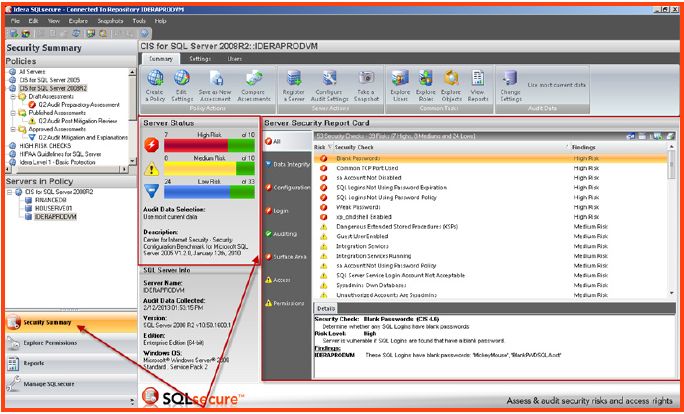Viewport: 684px width, 414px height.
Task: Open Explore Roles task
Action: pyautogui.click(x=425, y=79)
